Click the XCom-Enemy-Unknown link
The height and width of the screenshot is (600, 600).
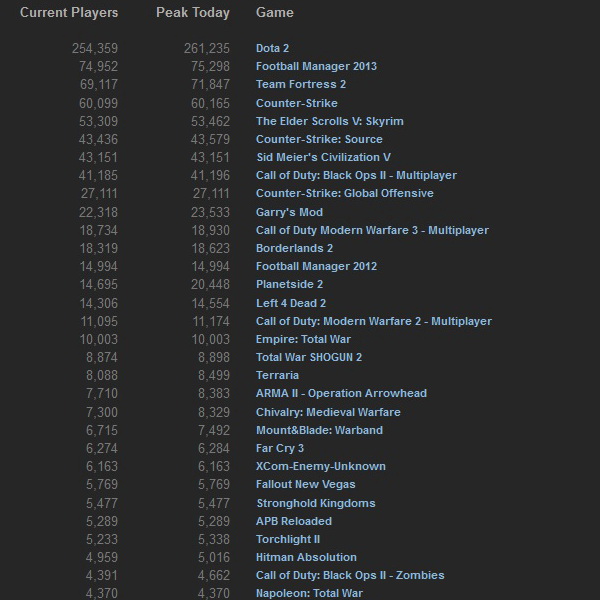(x=321, y=466)
